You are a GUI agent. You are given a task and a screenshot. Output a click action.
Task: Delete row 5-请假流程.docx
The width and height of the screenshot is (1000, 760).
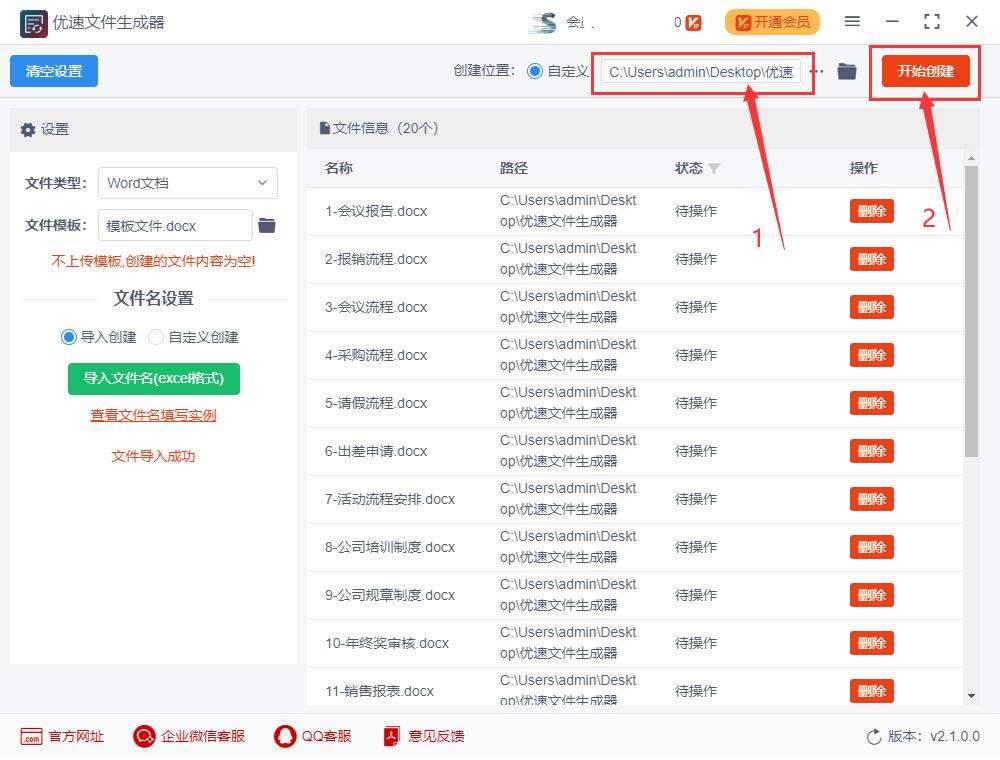871,403
